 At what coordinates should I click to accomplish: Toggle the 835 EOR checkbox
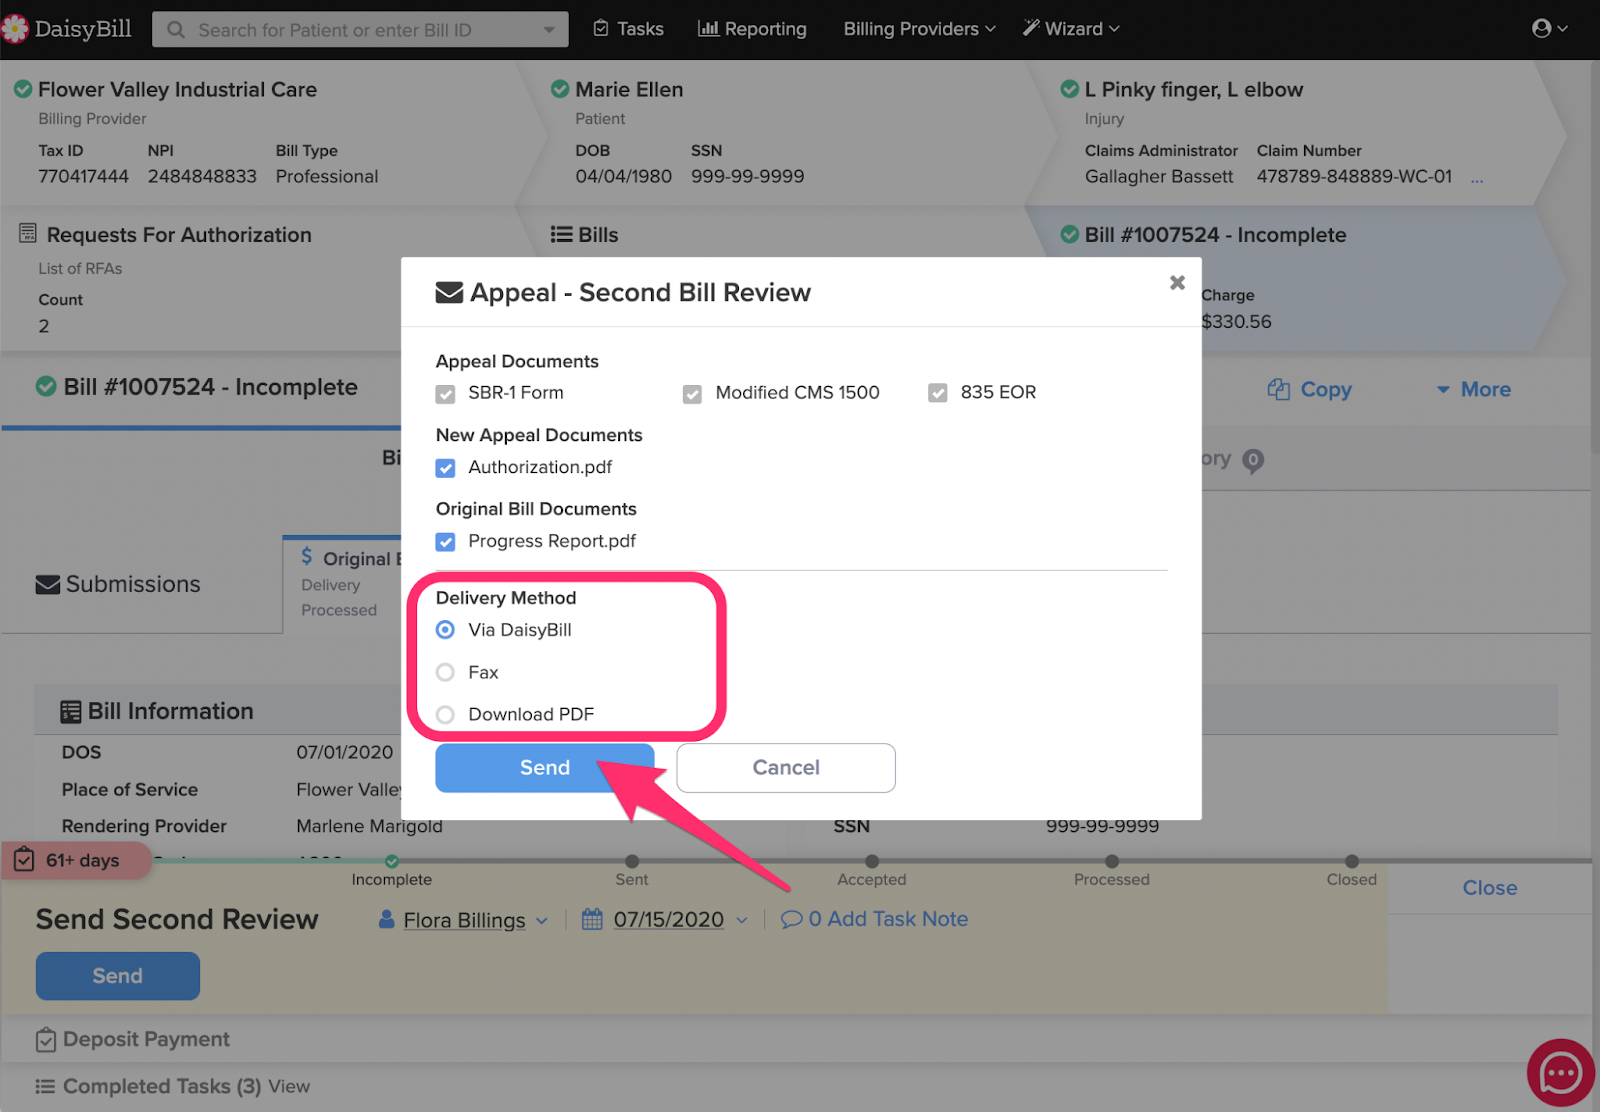(937, 394)
